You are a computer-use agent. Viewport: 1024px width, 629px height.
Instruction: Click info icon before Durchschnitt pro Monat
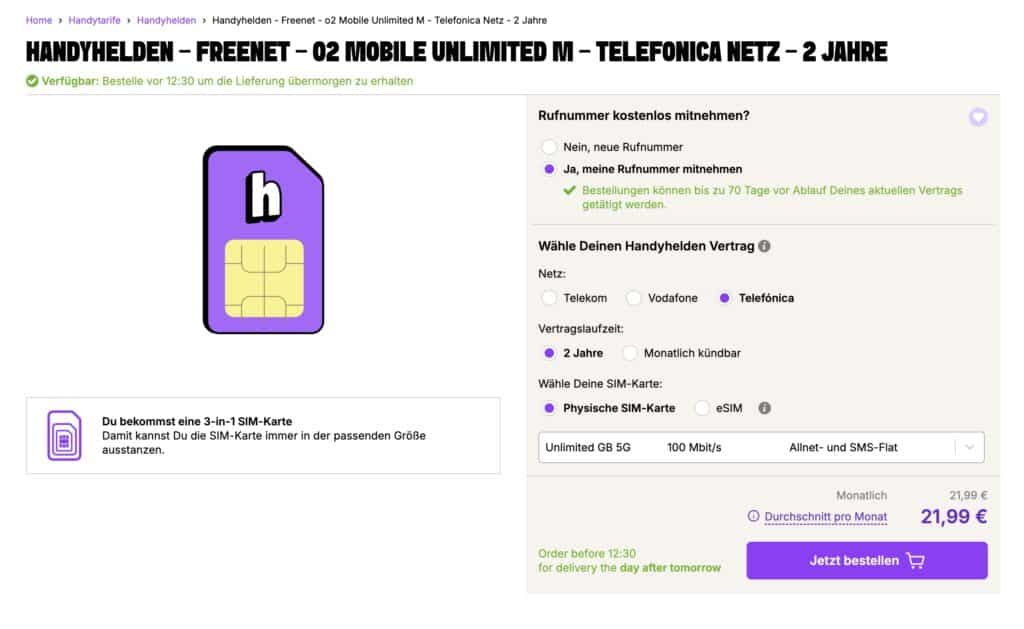pos(753,516)
